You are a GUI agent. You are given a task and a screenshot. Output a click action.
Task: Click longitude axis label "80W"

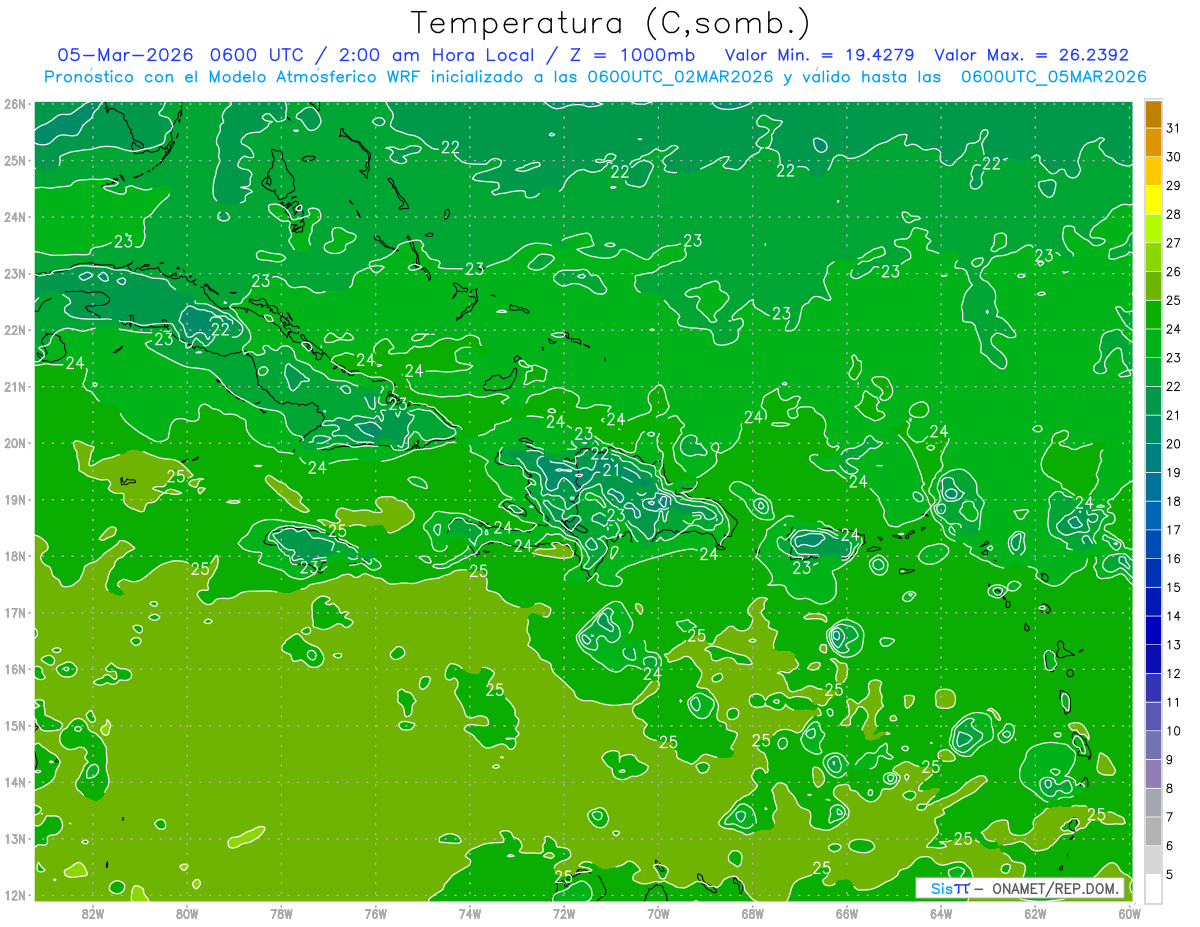click(x=187, y=913)
